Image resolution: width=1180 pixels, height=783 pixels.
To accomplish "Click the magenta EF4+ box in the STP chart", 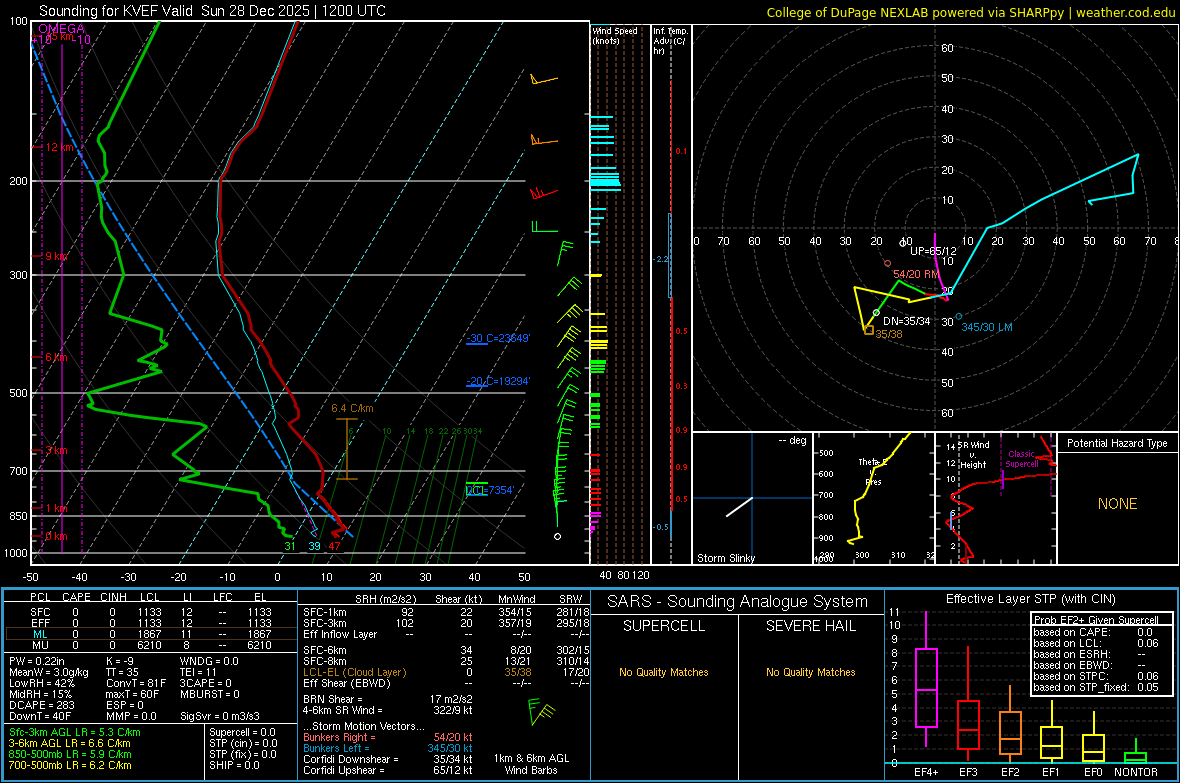I will pos(926,687).
